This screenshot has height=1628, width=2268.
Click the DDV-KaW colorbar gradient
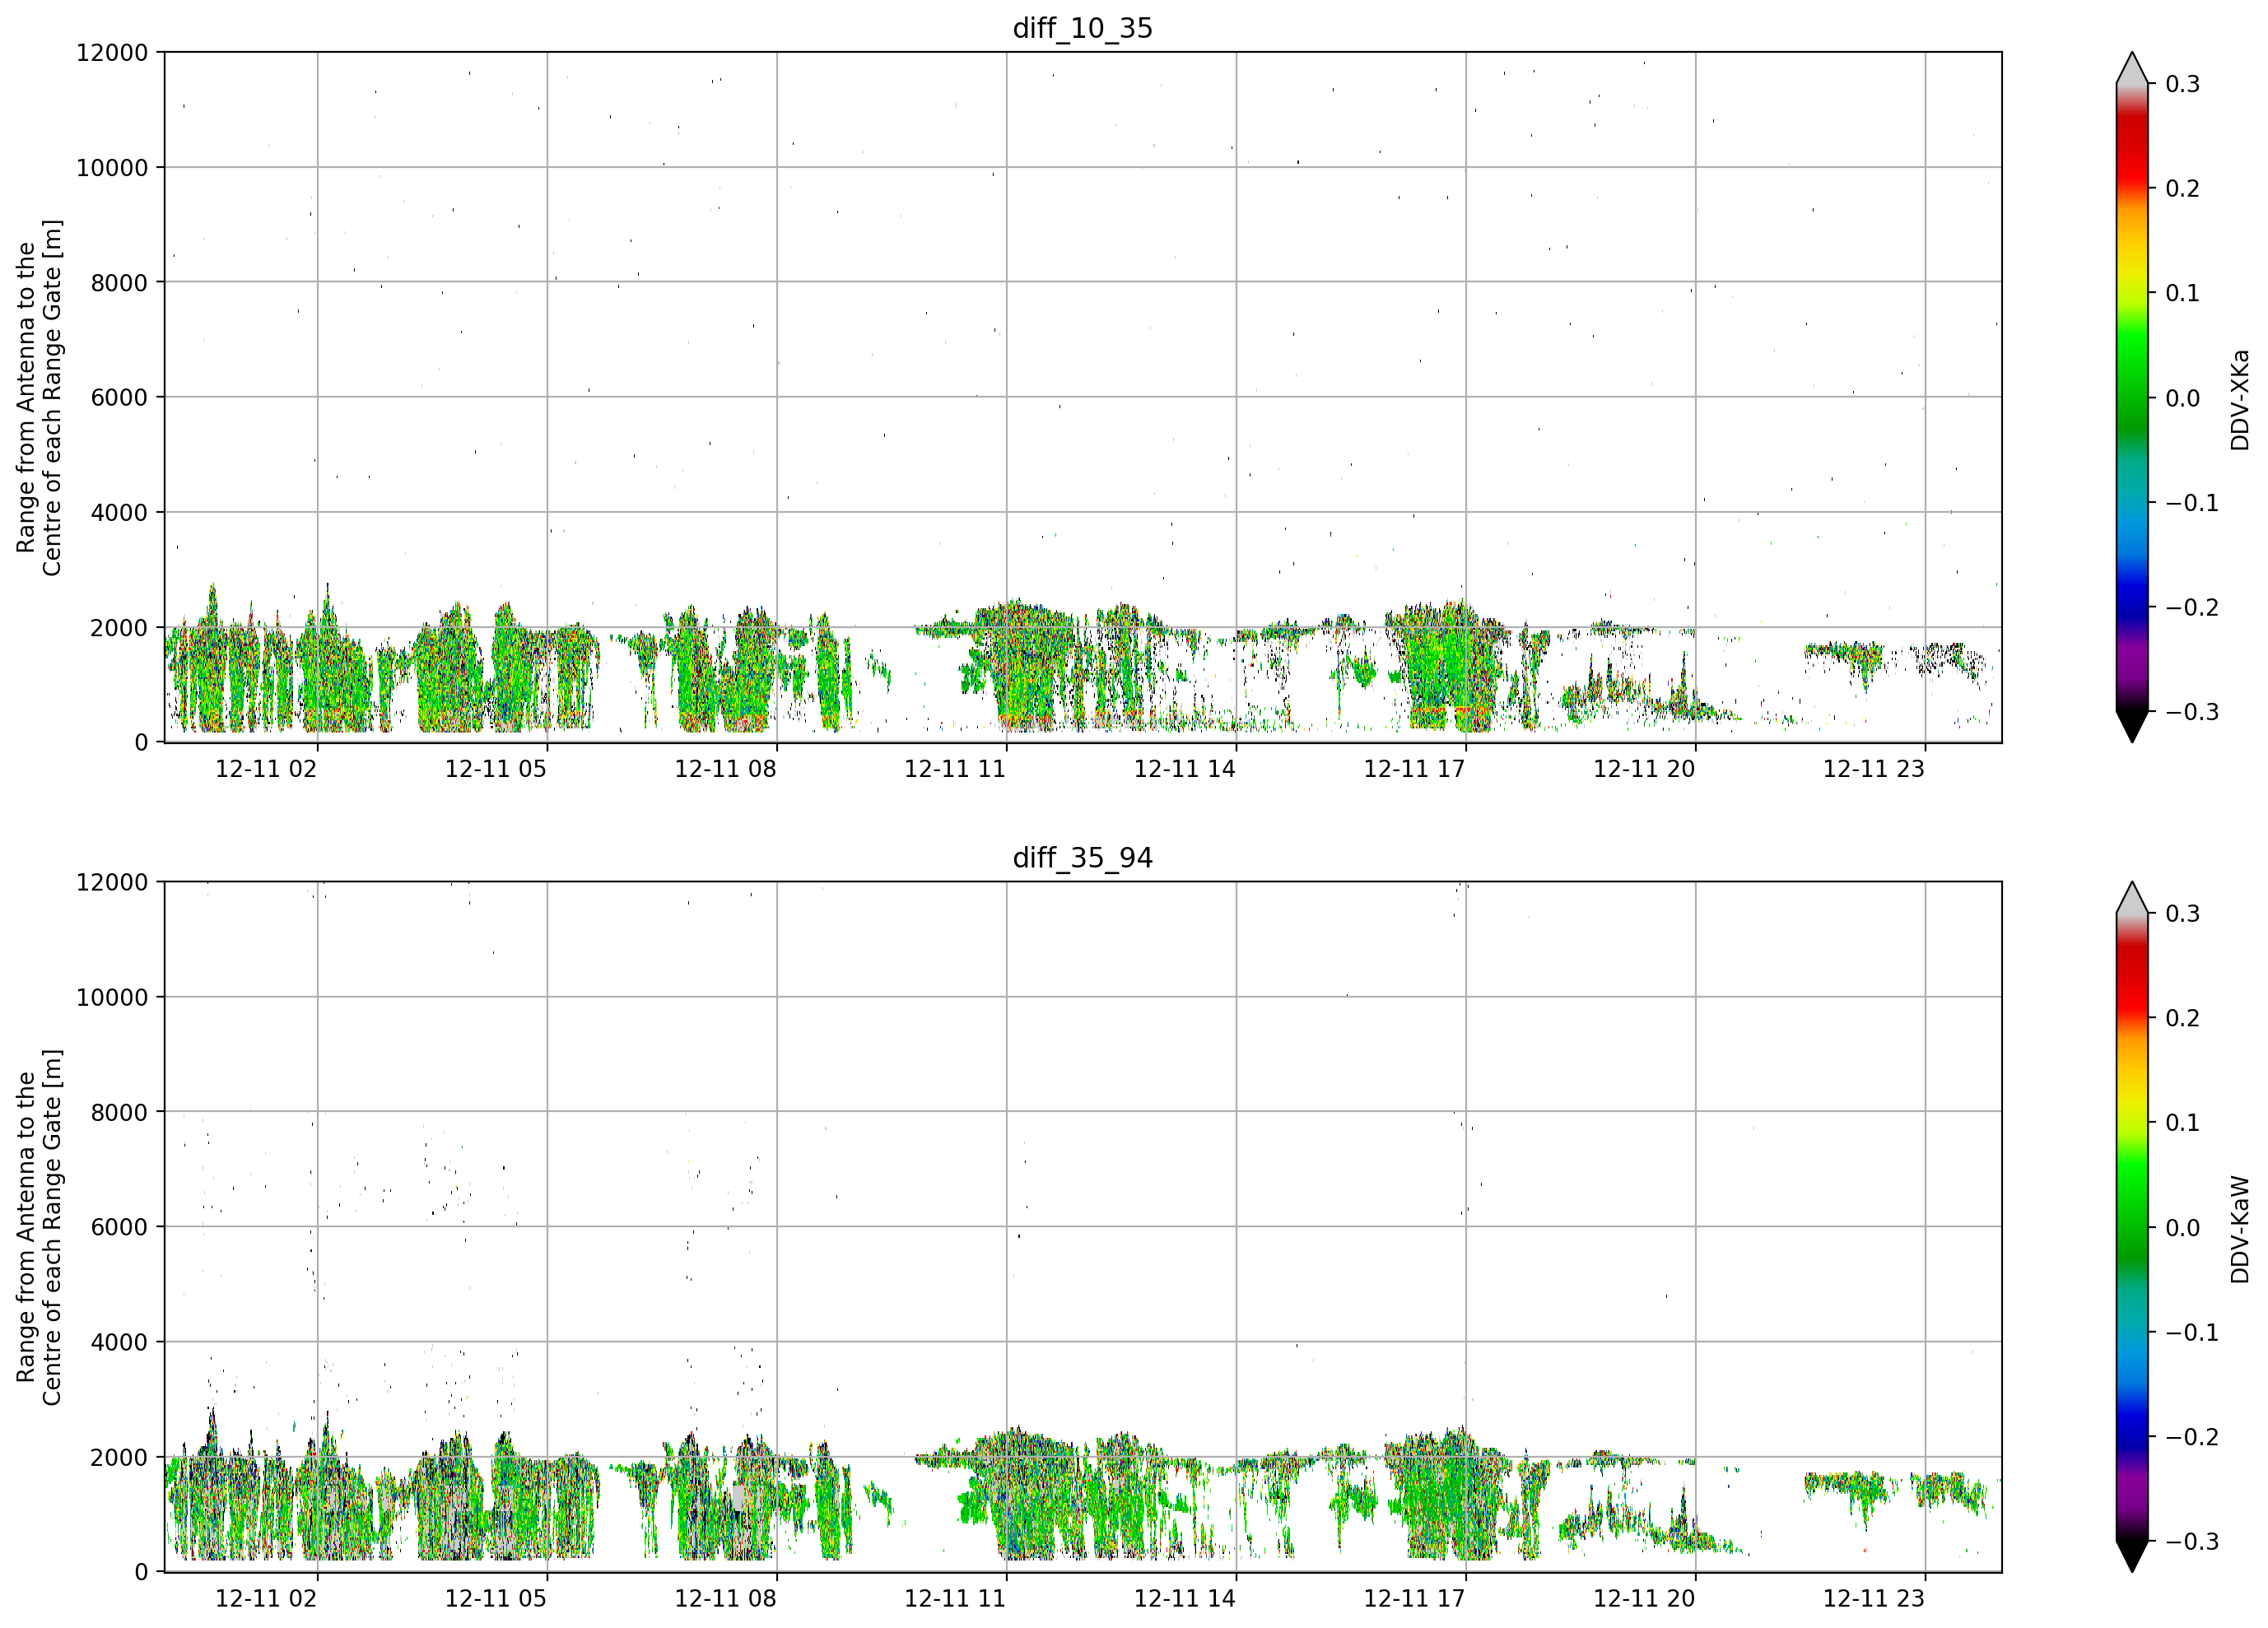tap(2132, 1227)
